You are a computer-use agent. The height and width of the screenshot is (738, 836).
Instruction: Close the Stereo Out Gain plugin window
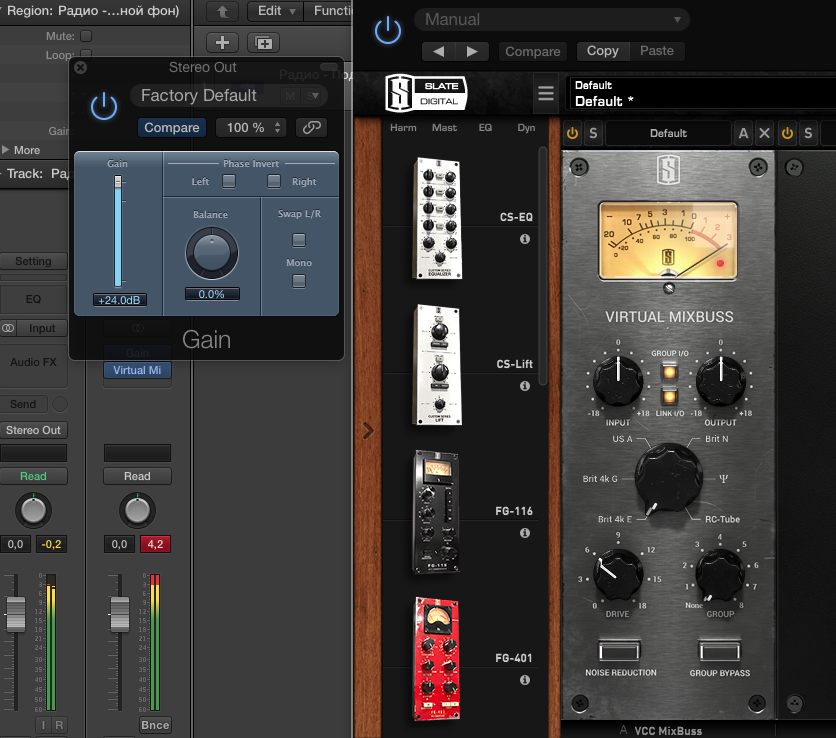(x=81, y=68)
